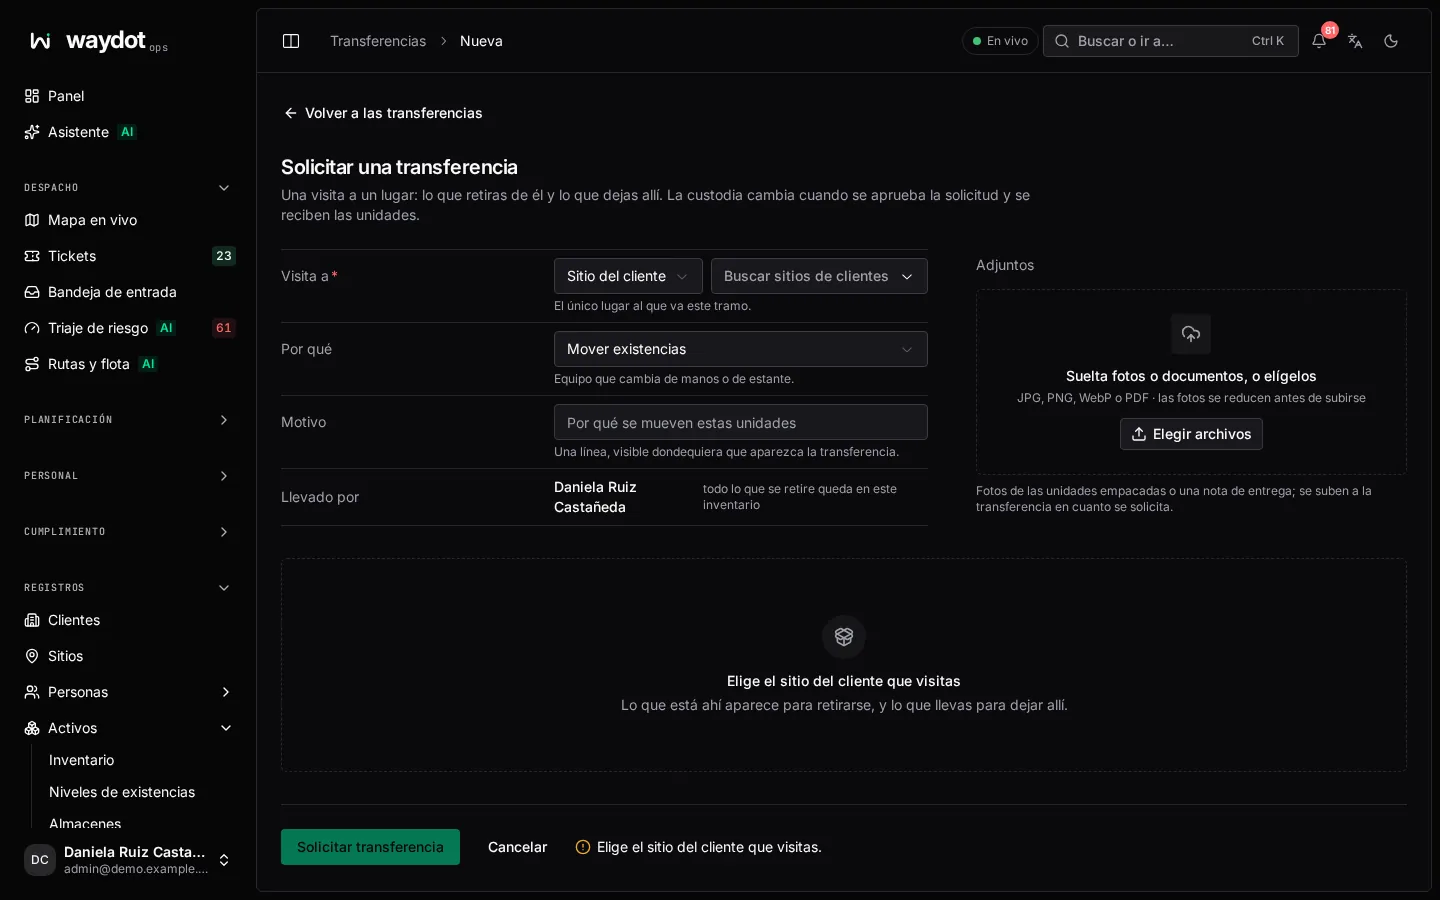Expand the Personal section
Viewport: 1440px width, 900px height.
pyautogui.click(x=128, y=476)
